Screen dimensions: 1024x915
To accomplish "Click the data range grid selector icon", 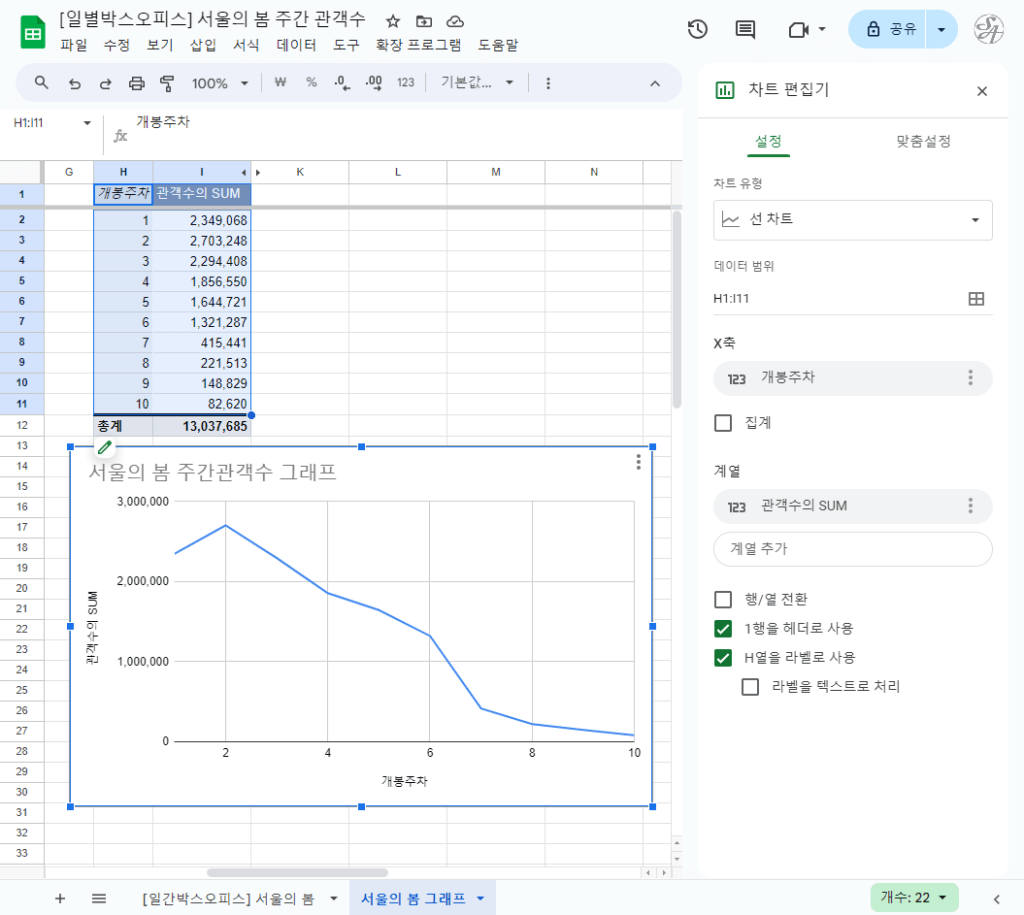I will [976, 298].
